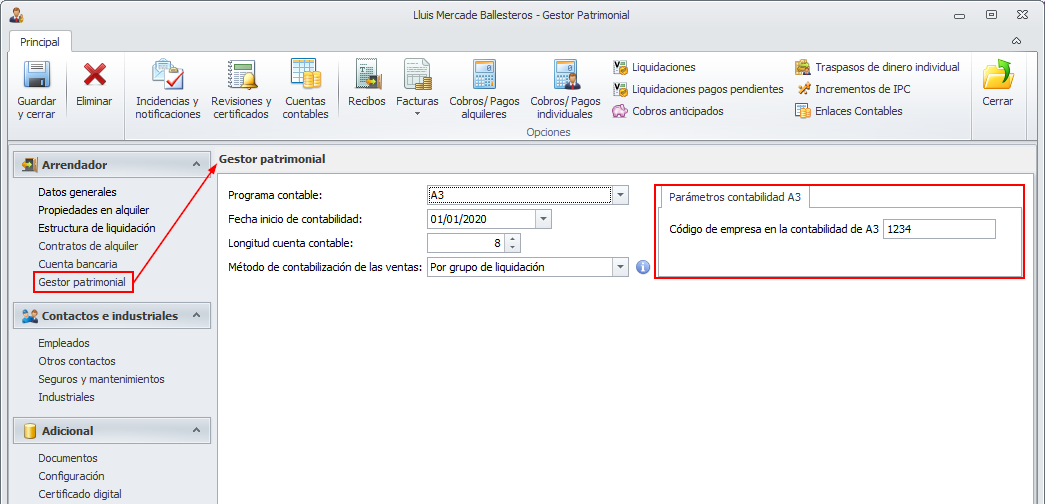Decrease Longitud cuenta contable with down arrow
1045x504 pixels.
pos(512,247)
